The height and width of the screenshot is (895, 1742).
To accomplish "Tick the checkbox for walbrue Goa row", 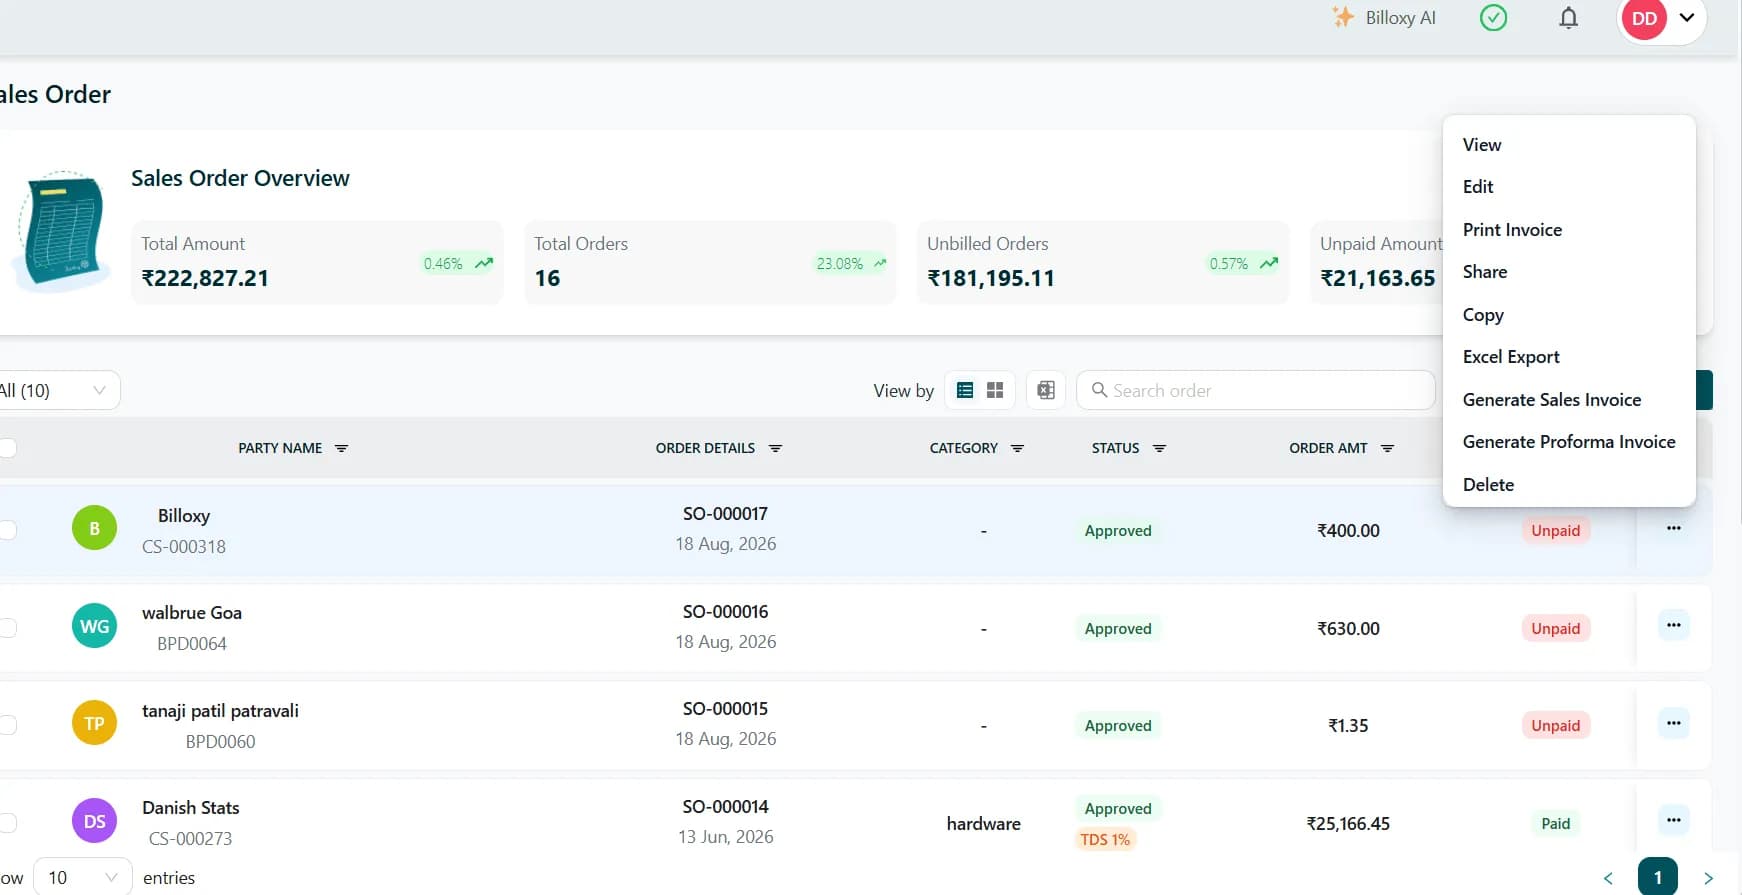I will [x=7, y=628].
